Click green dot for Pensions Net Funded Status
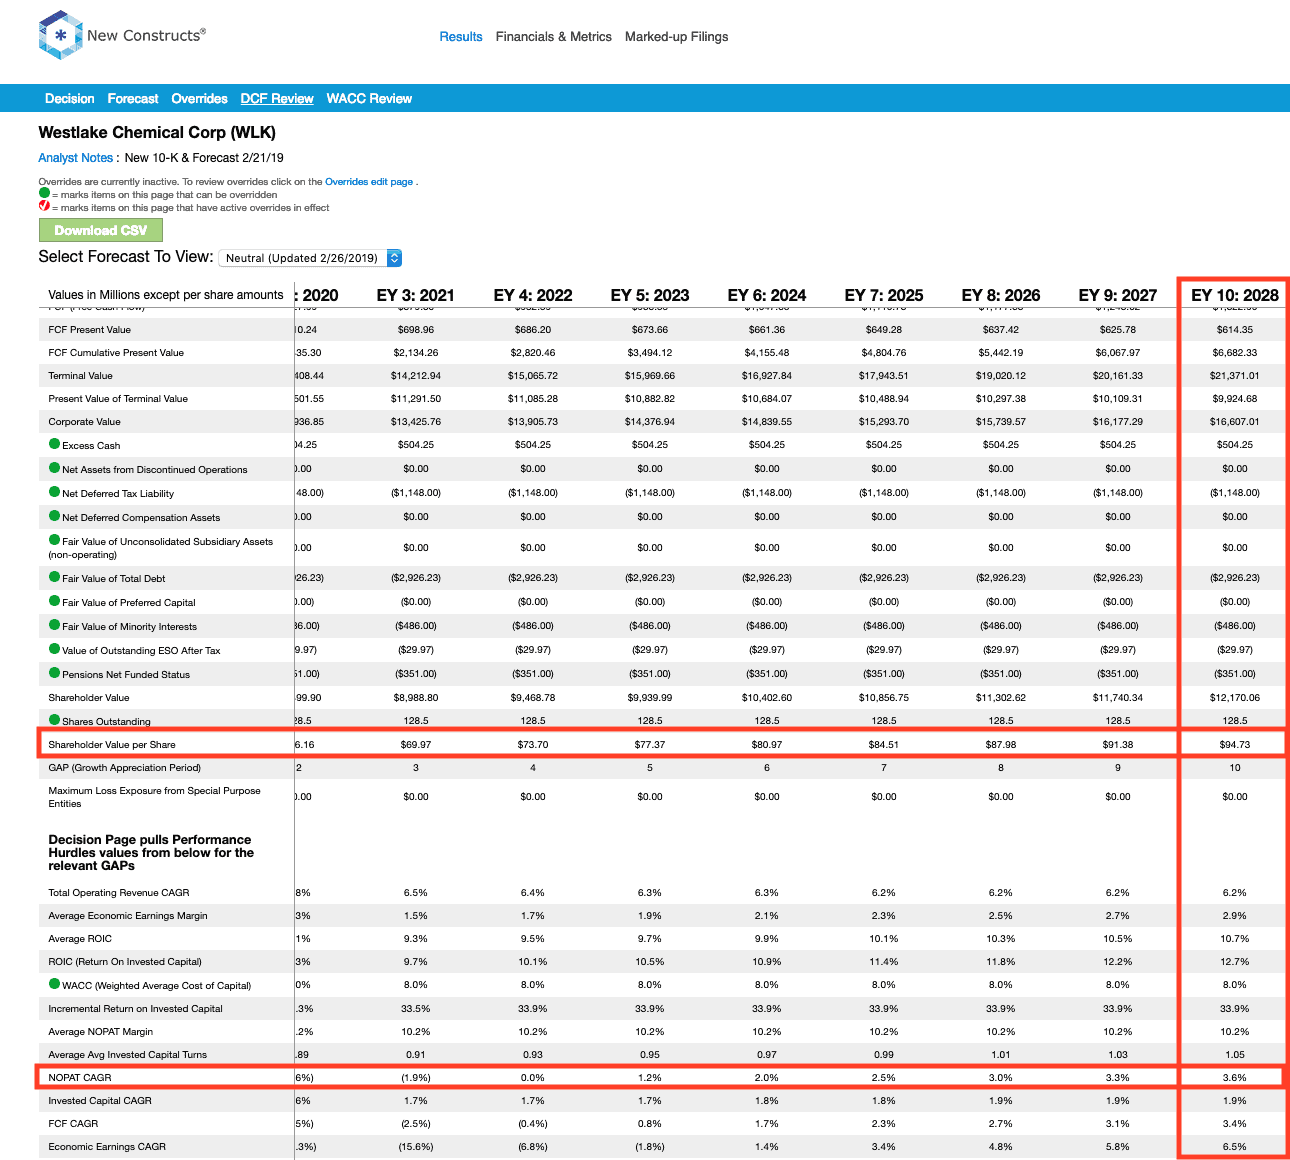 click(55, 673)
